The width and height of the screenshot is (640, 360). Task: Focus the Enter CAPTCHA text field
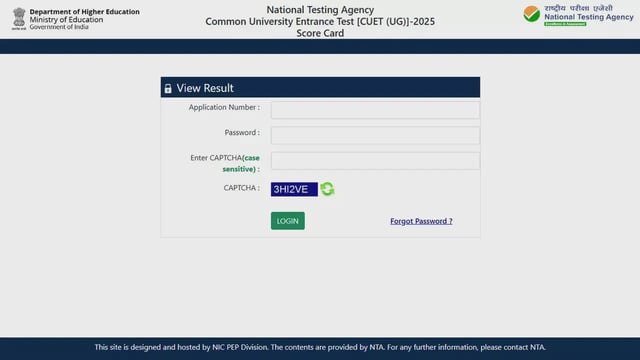375,161
